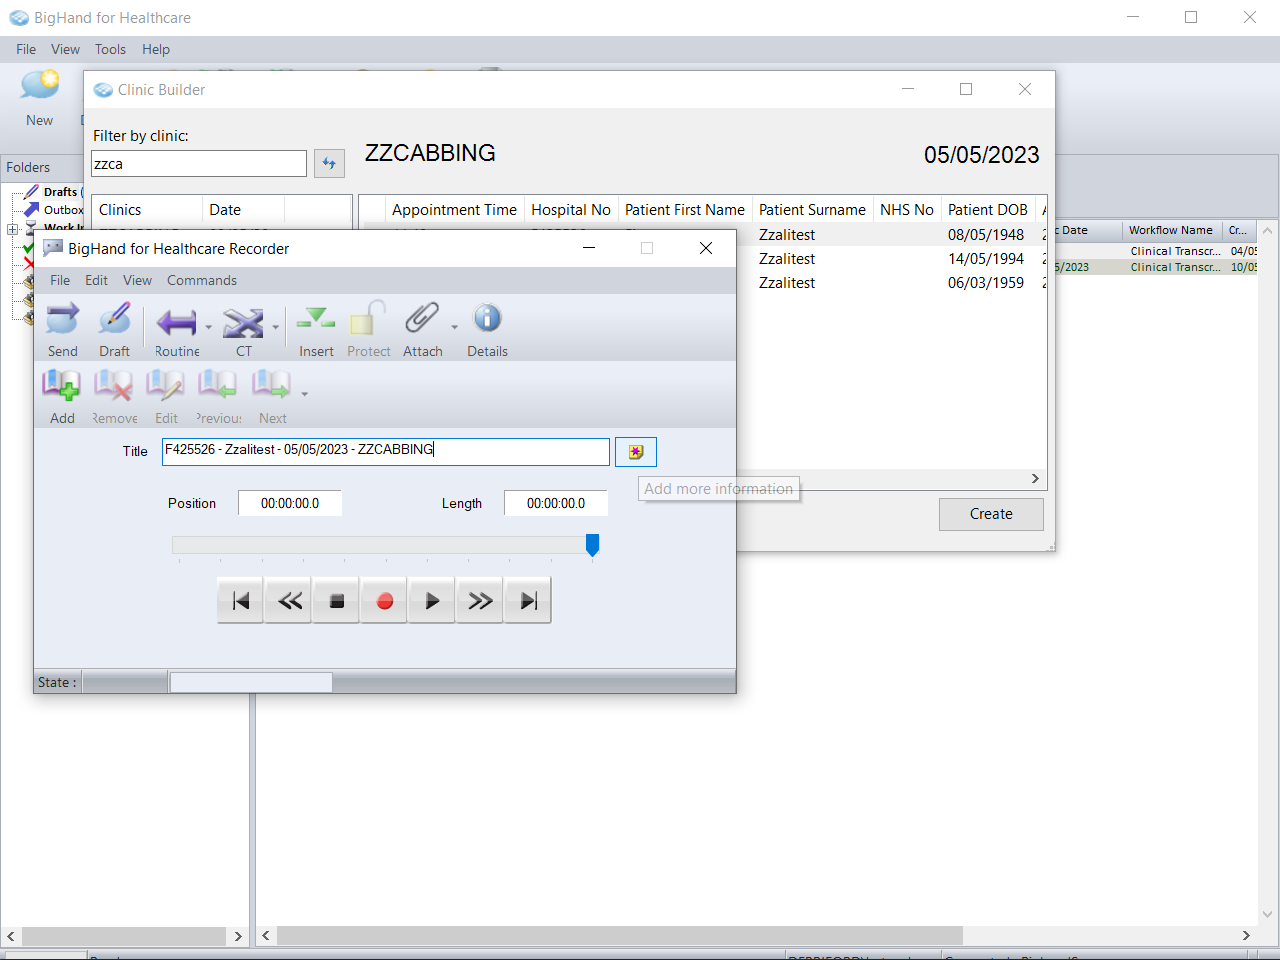Open the main window Help menu
The height and width of the screenshot is (960, 1280).
[x=156, y=49]
